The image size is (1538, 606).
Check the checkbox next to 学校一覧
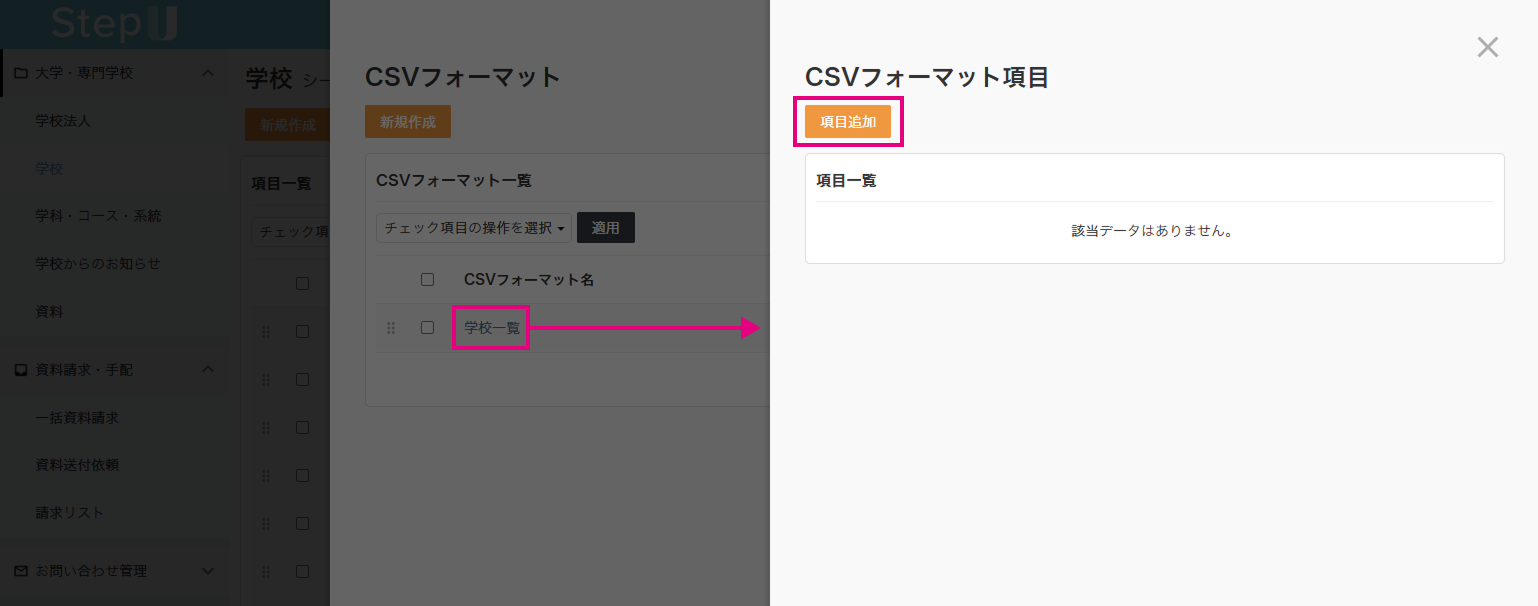[x=428, y=327]
